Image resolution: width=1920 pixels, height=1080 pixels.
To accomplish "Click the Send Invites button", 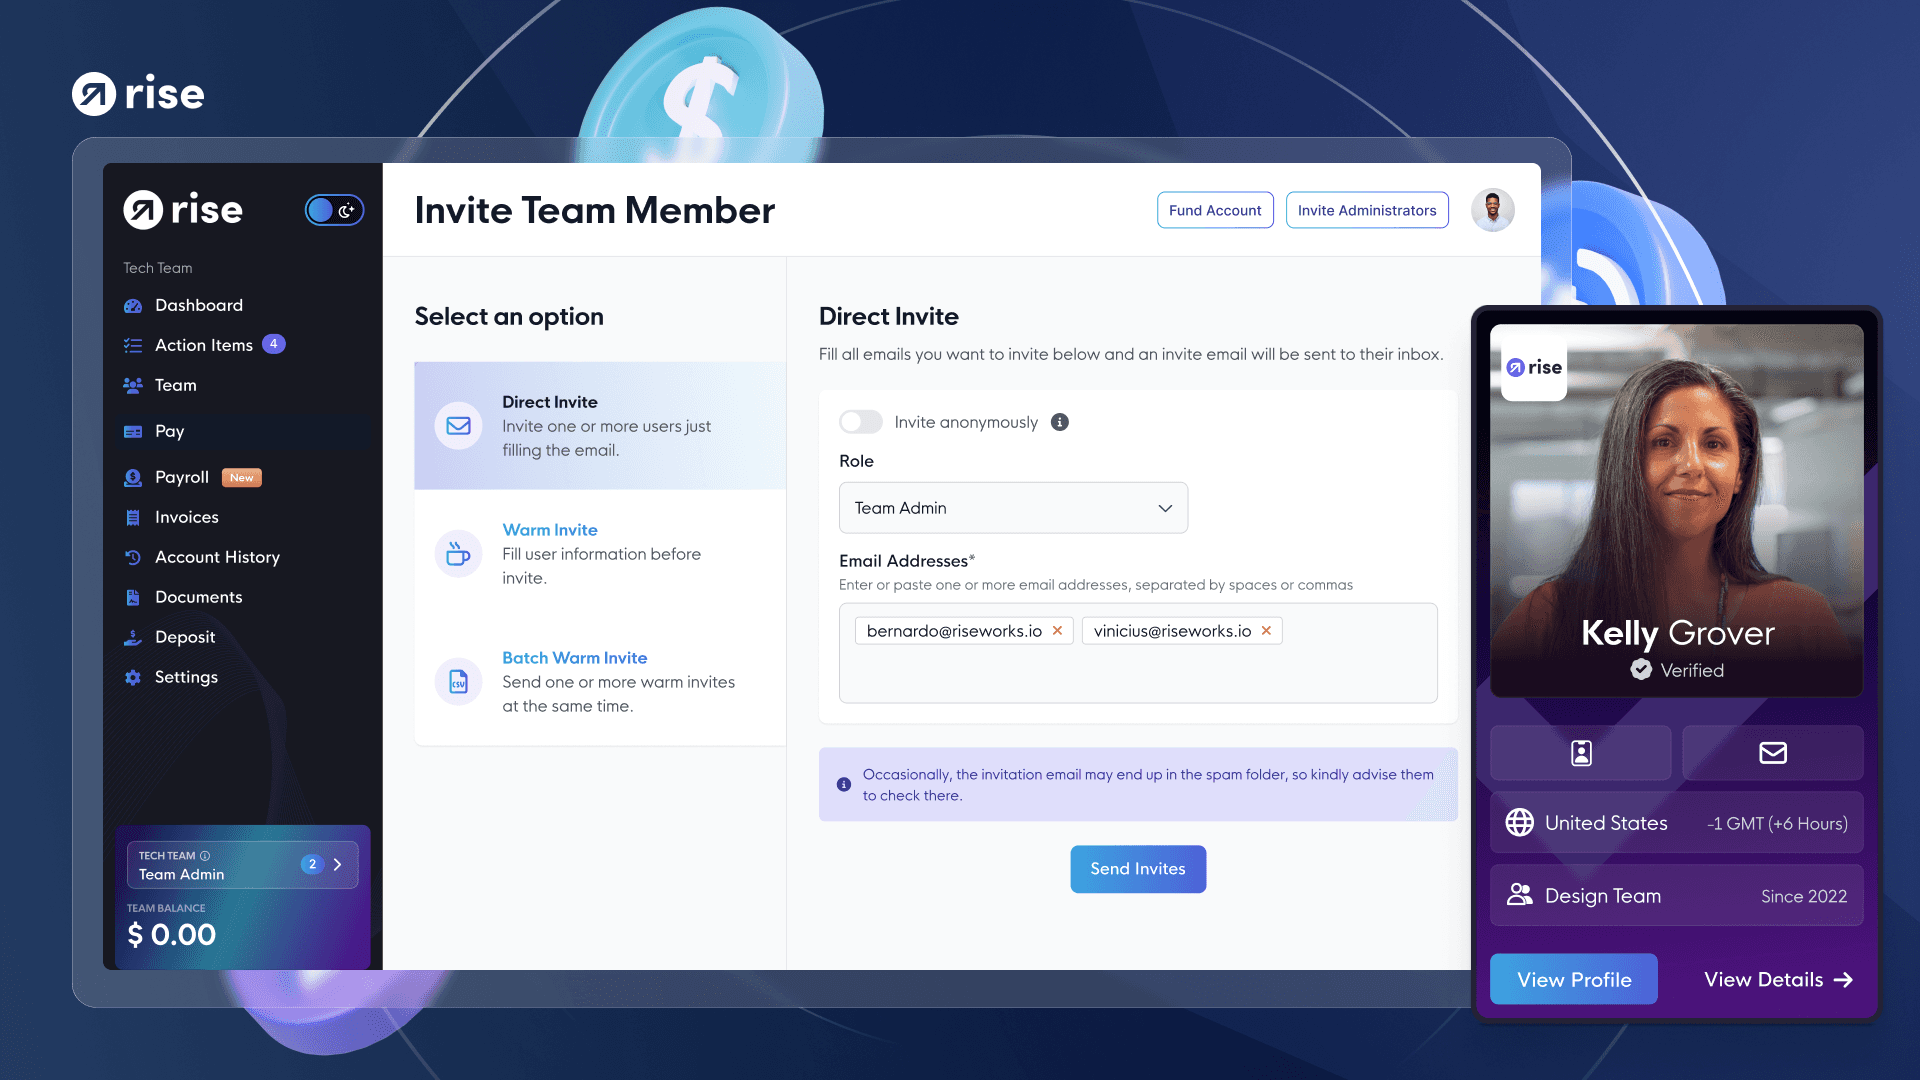I will pyautogui.click(x=1138, y=869).
